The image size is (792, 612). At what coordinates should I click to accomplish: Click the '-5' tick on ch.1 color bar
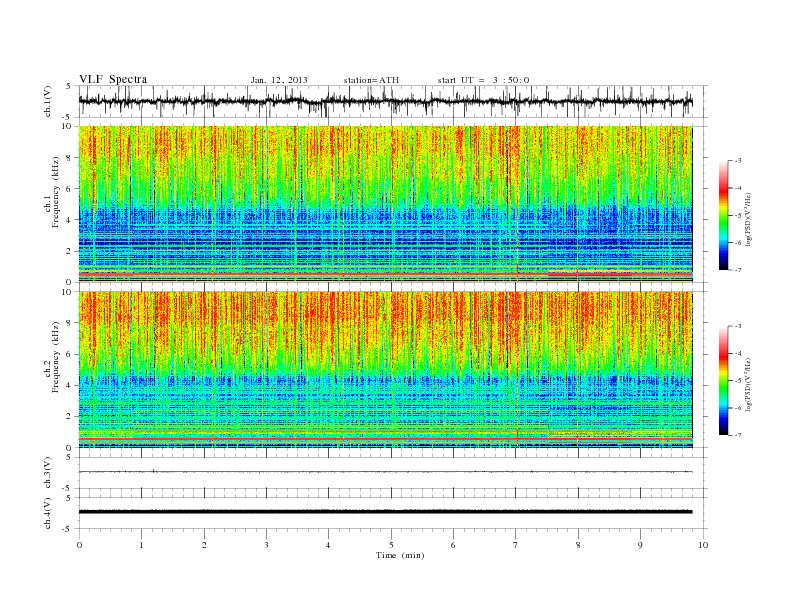[x=737, y=215]
